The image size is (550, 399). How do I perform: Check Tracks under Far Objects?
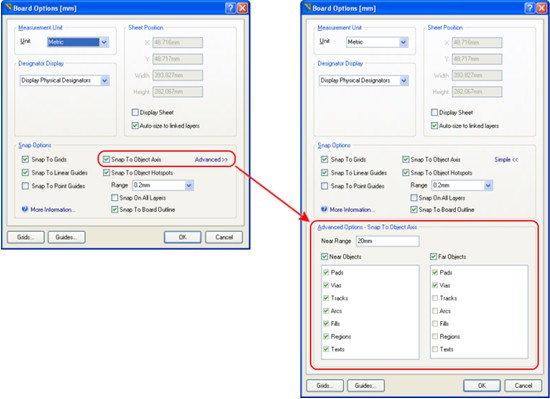click(435, 298)
